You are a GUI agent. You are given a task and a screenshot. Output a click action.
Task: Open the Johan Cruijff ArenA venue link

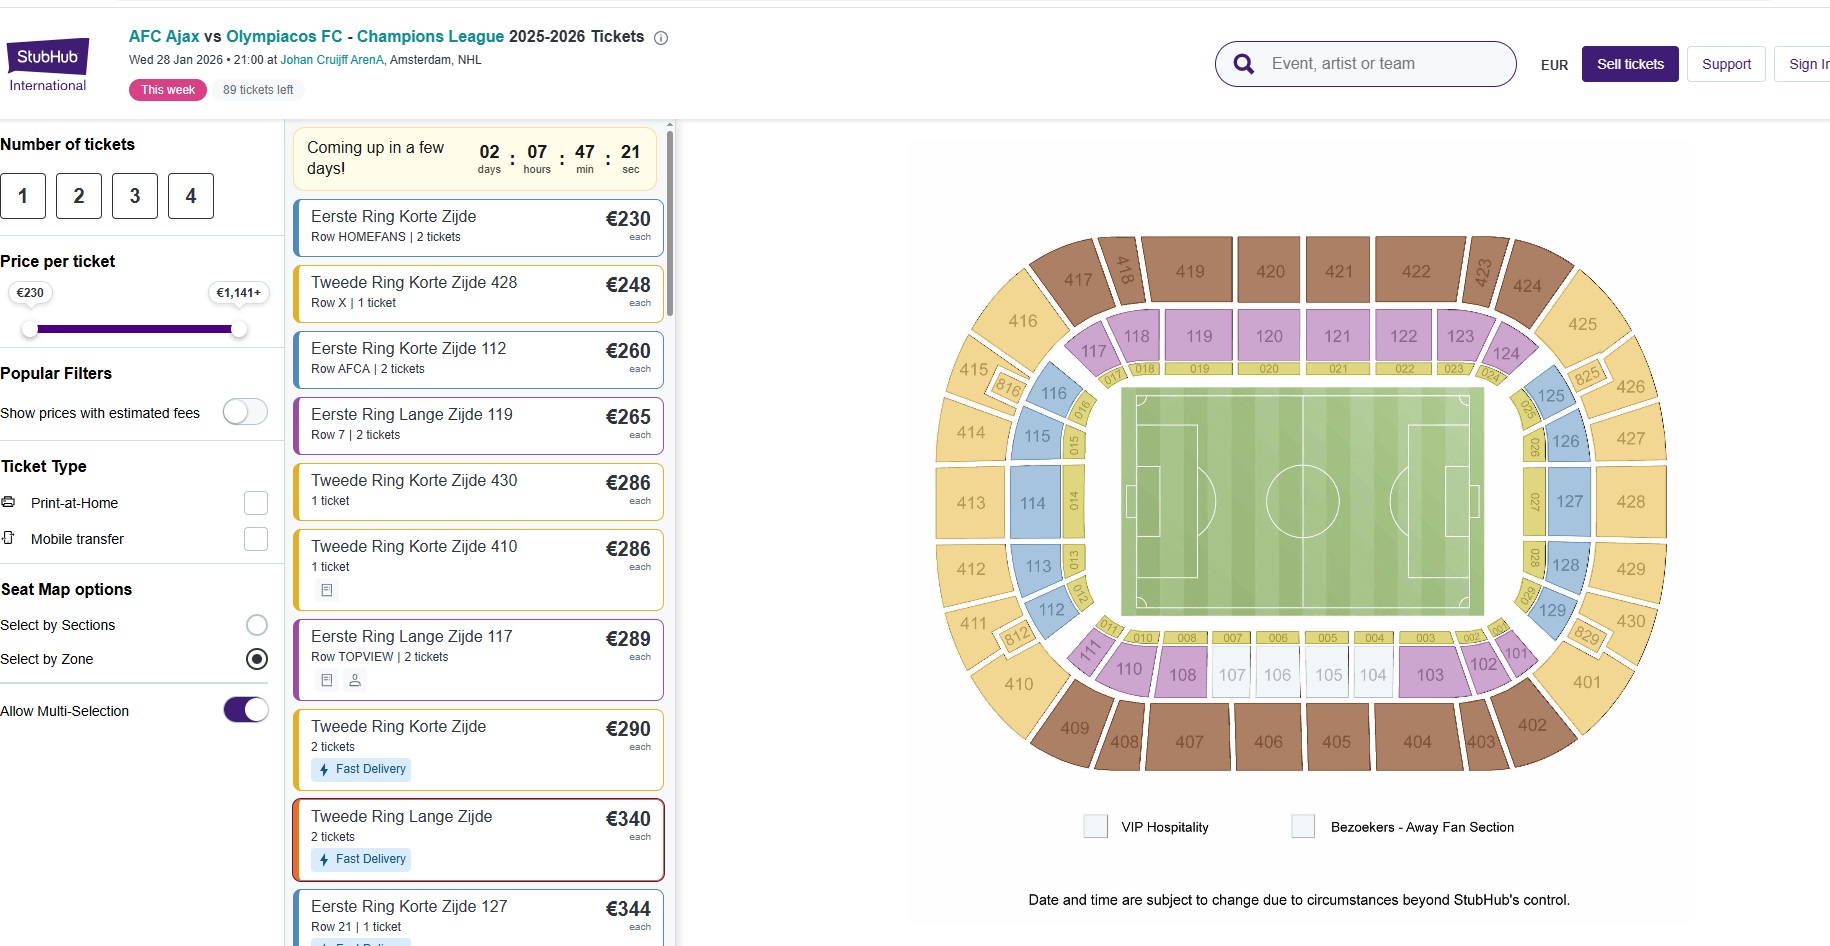(332, 60)
